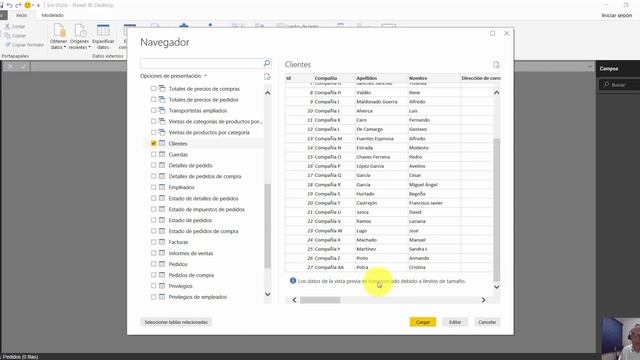Click the formula bar X cancel icon
Image resolution: width=640 pixels, height=360 pixels.
click(10, 67)
